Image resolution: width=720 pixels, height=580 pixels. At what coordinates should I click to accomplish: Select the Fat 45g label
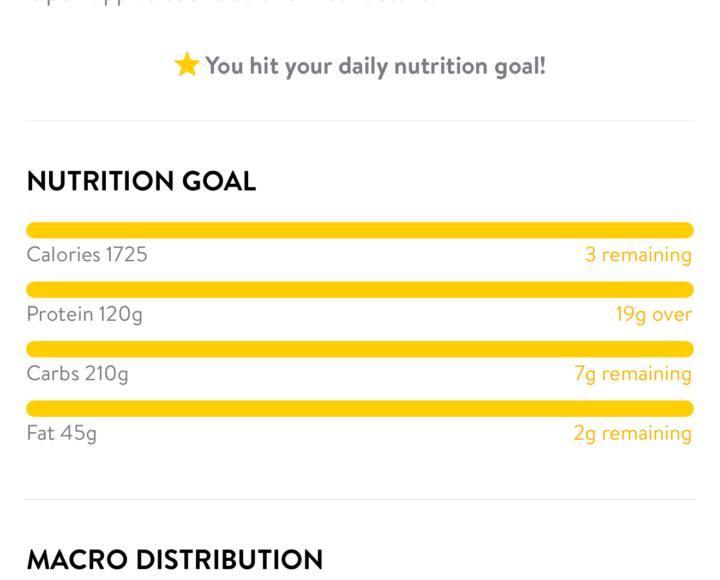click(x=62, y=433)
